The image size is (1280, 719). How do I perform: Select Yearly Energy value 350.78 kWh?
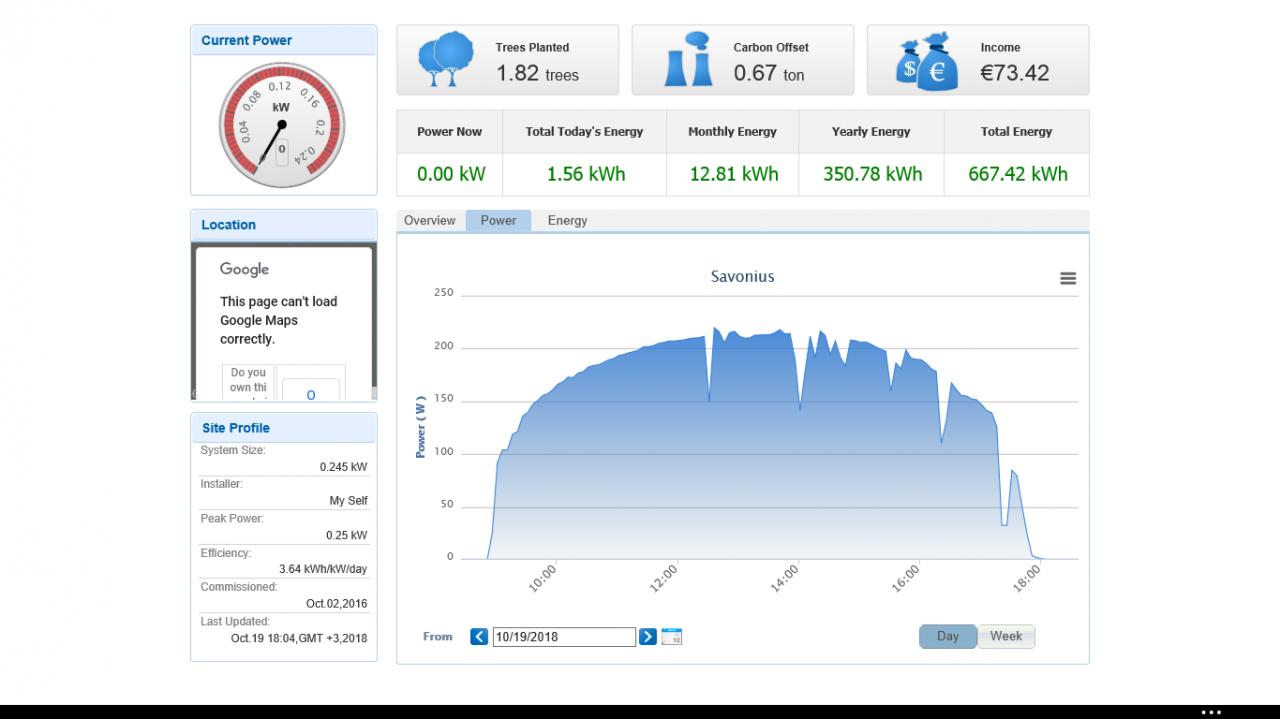873,174
